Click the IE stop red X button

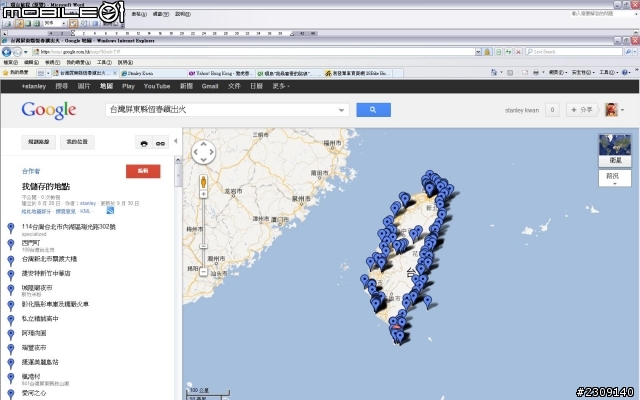[518, 52]
